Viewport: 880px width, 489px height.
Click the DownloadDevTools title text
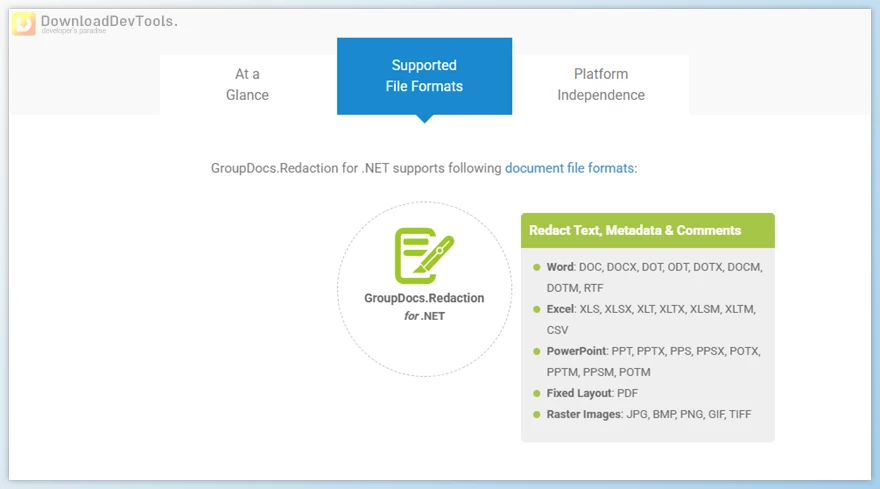click(109, 21)
